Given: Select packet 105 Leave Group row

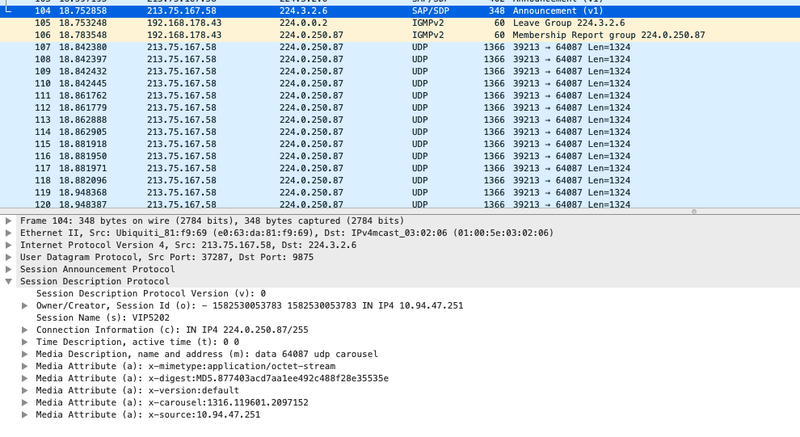Looking at the screenshot, I should point(400,23).
